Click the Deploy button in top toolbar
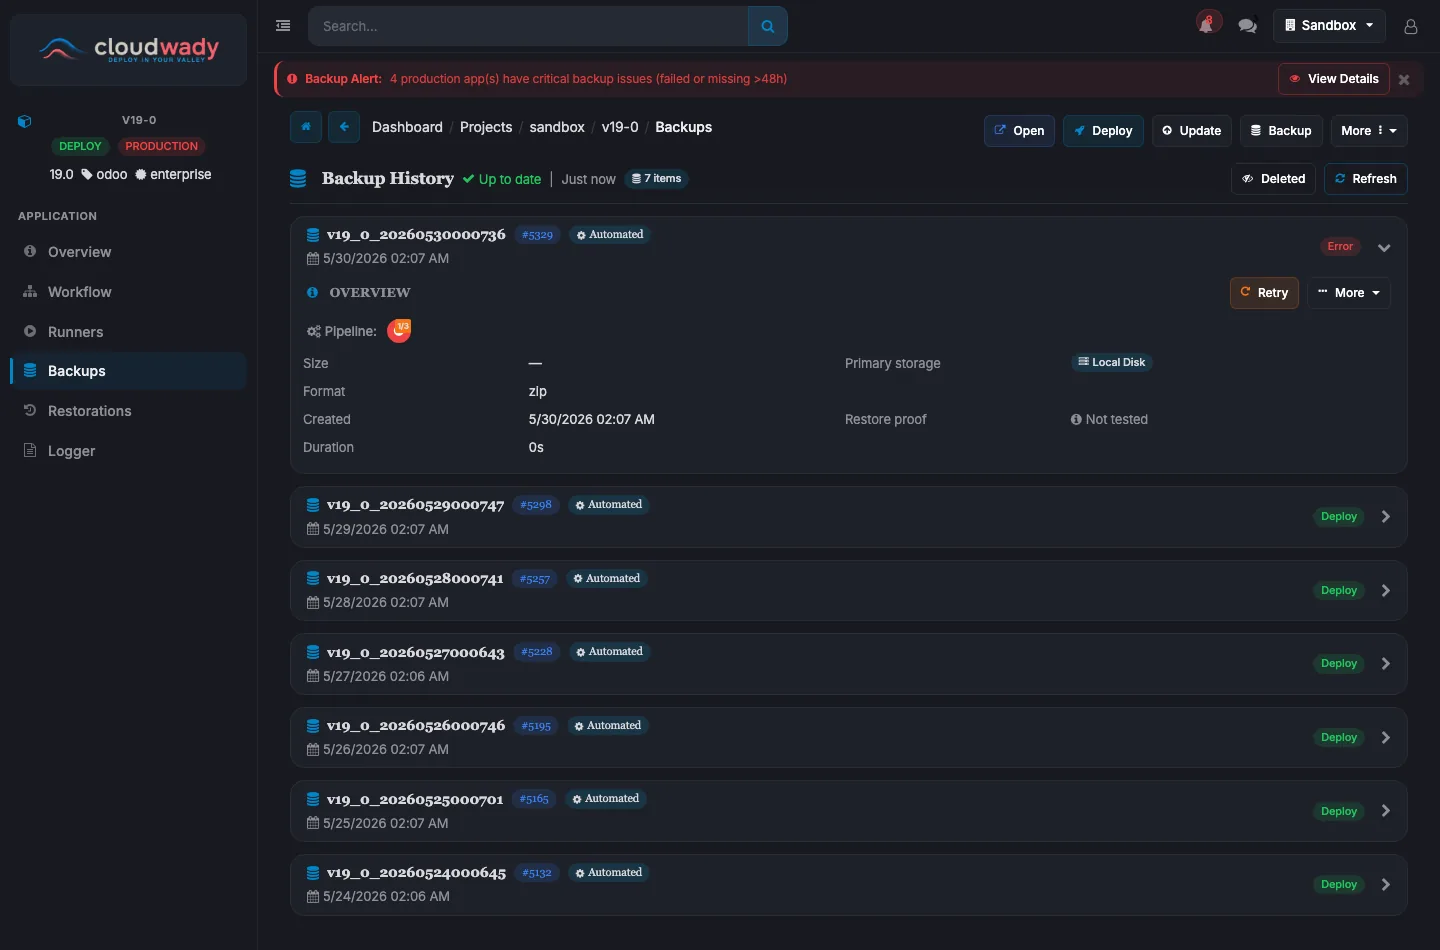The image size is (1440, 950). [1103, 131]
